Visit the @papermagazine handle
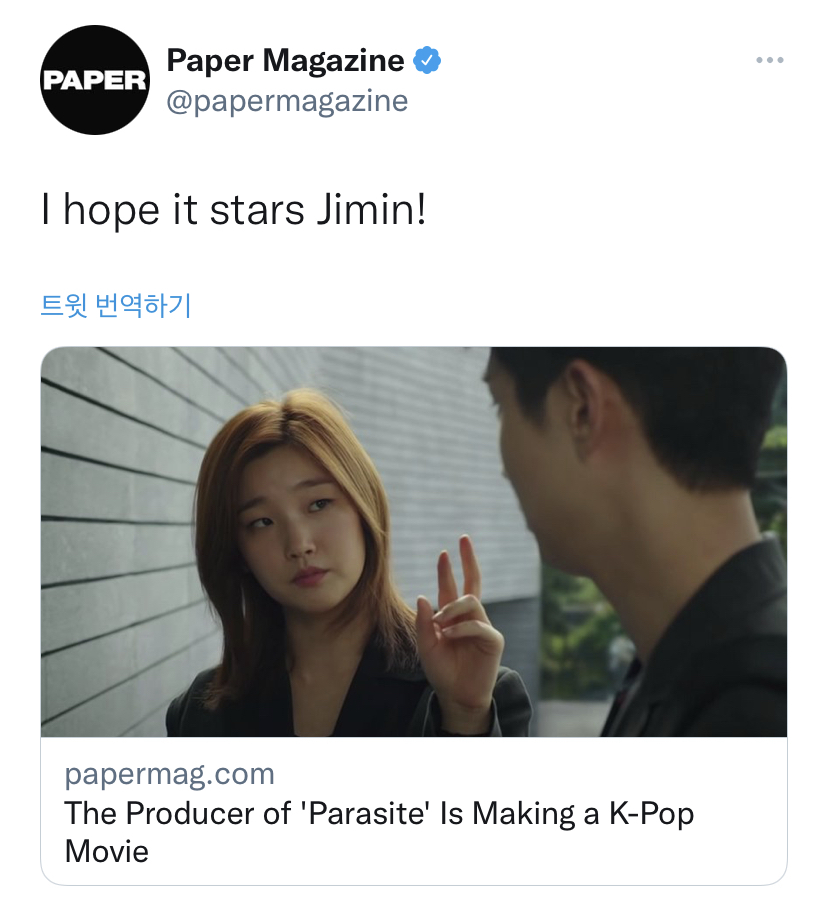The image size is (828, 899). point(287,101)
